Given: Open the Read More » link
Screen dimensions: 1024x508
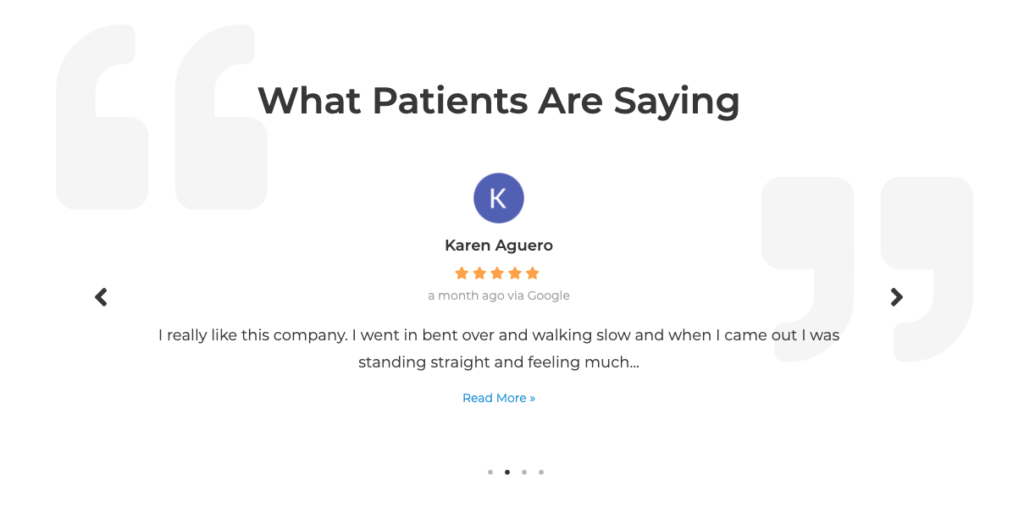Looking at the screenshot, I should tap(499, 398).
